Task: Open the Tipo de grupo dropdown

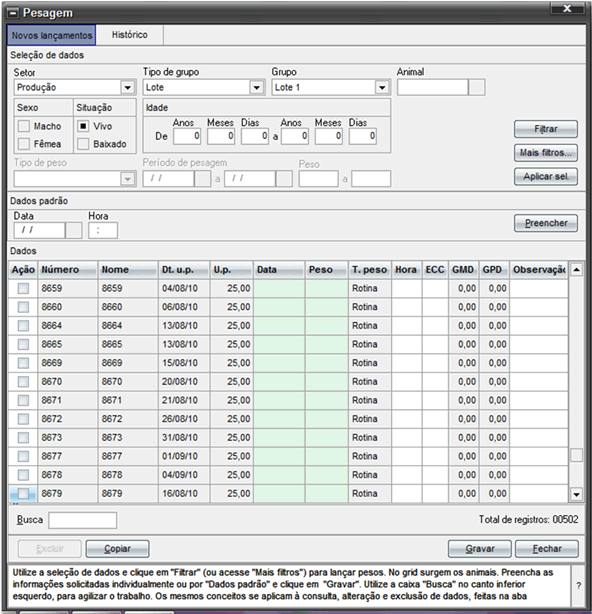Action: coord(256,87)
